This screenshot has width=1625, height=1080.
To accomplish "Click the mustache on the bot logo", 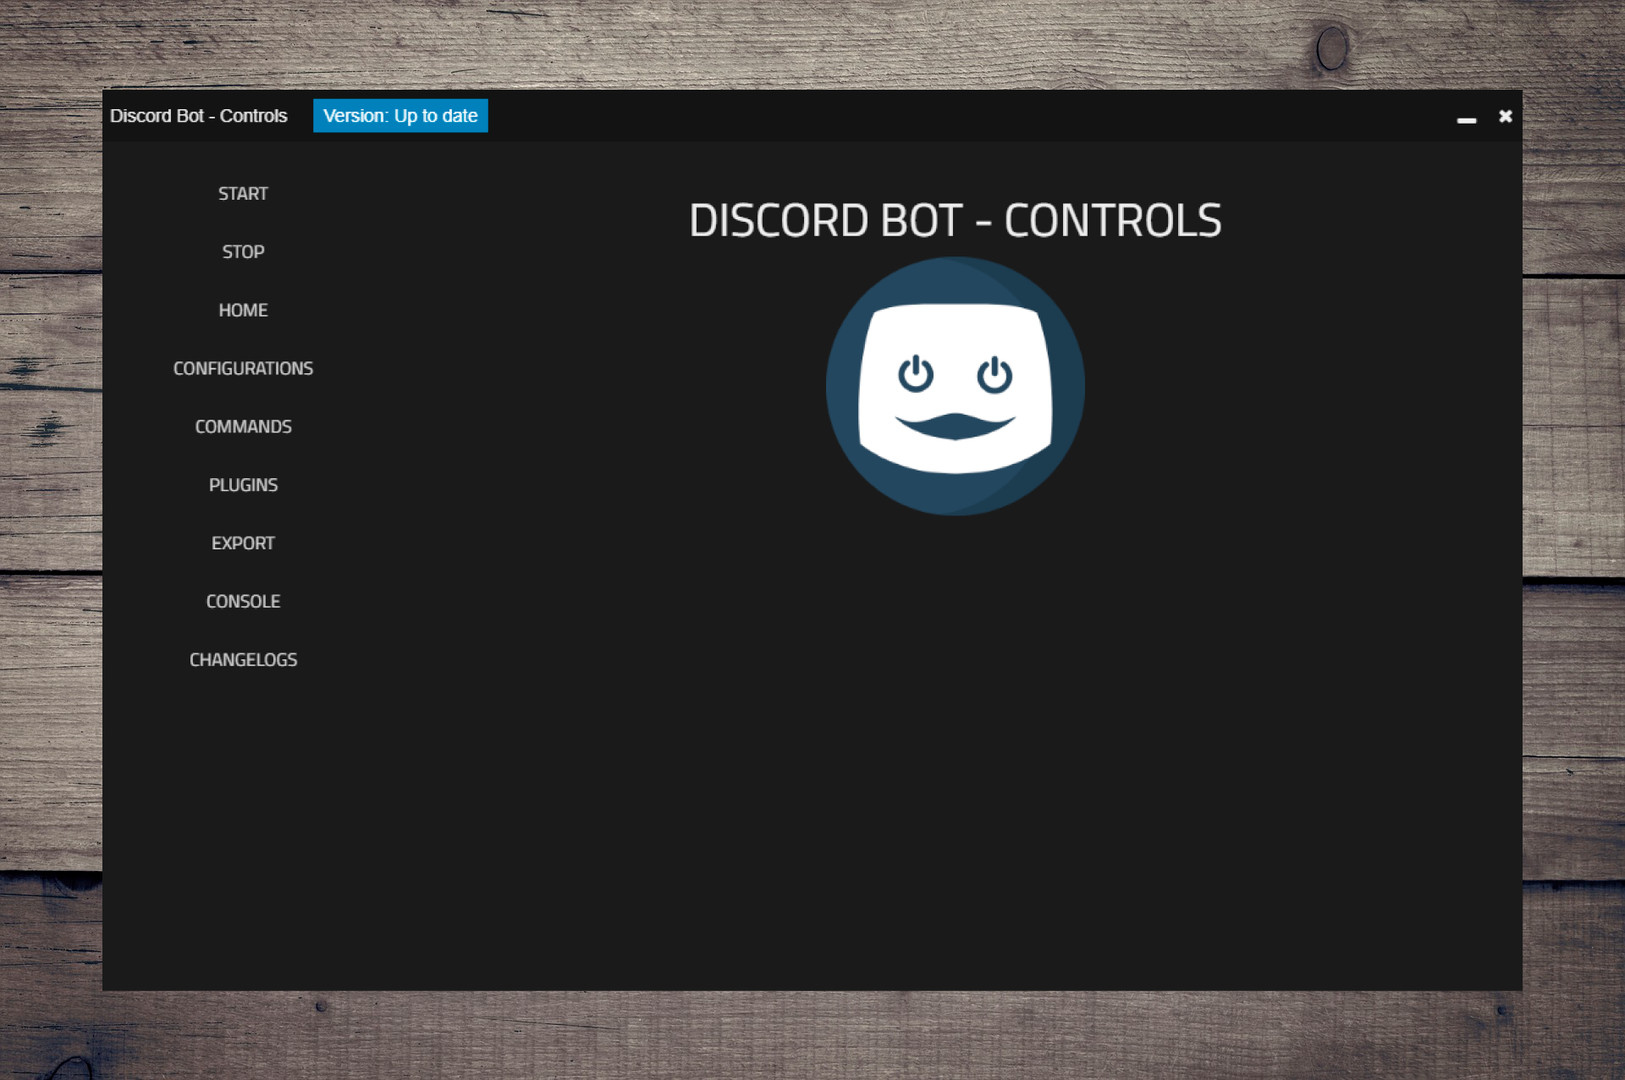I will point(955,426).
